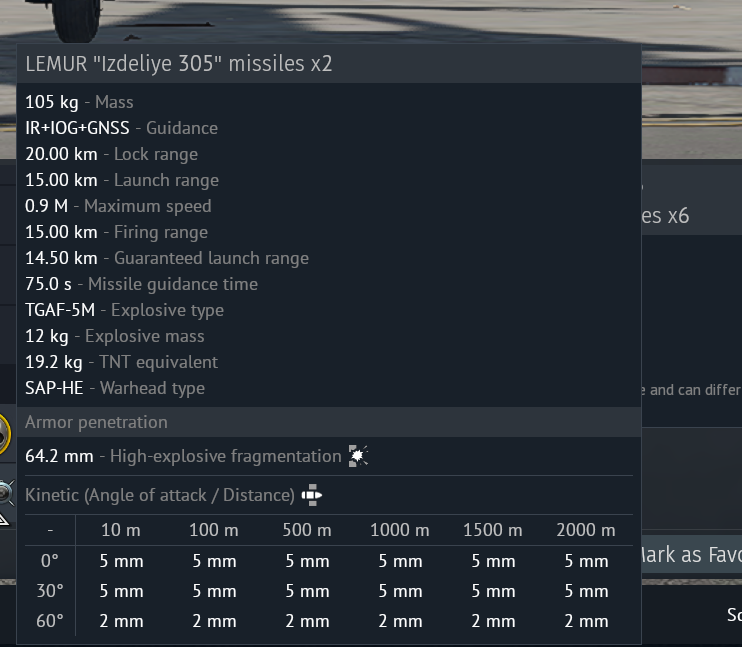The height and width of the screenshot is (647, 742).
Task: Click the 60° angle row label
Action: (x=50, y=621)
